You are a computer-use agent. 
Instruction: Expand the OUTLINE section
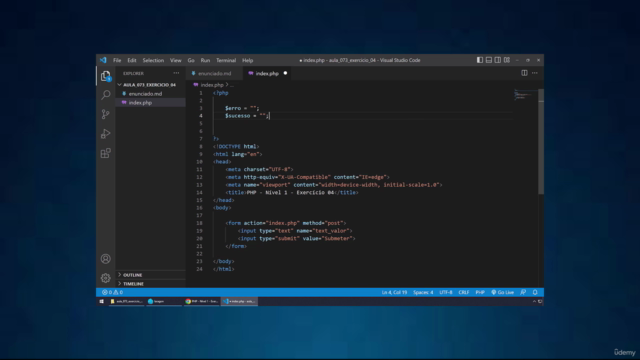[151, 275]
